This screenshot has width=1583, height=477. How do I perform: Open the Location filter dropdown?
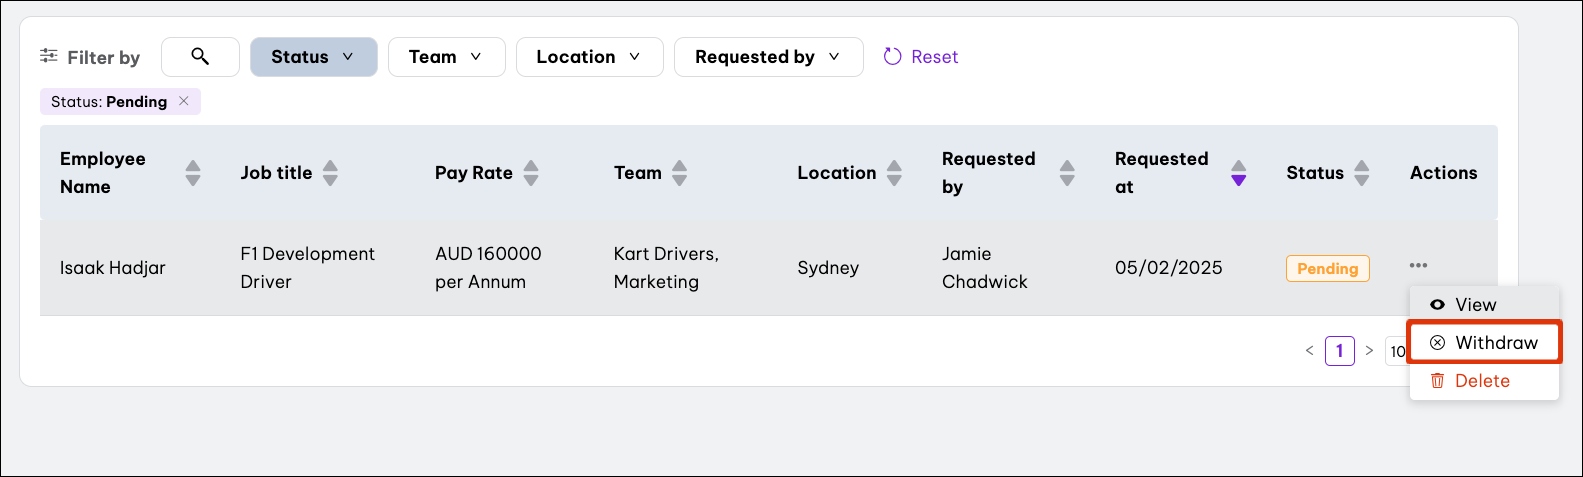[589, 57]
